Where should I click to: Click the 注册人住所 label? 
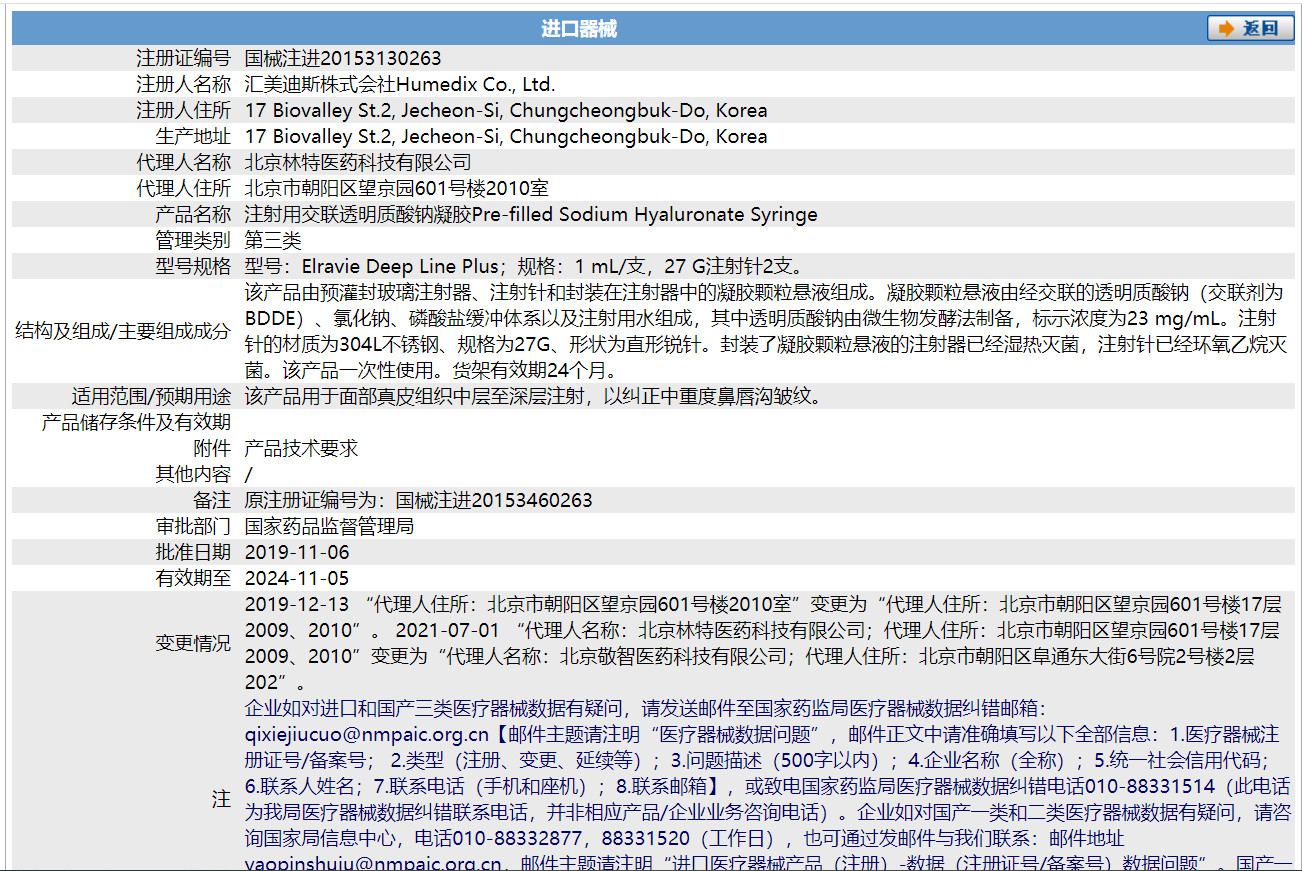click(183, 110)
